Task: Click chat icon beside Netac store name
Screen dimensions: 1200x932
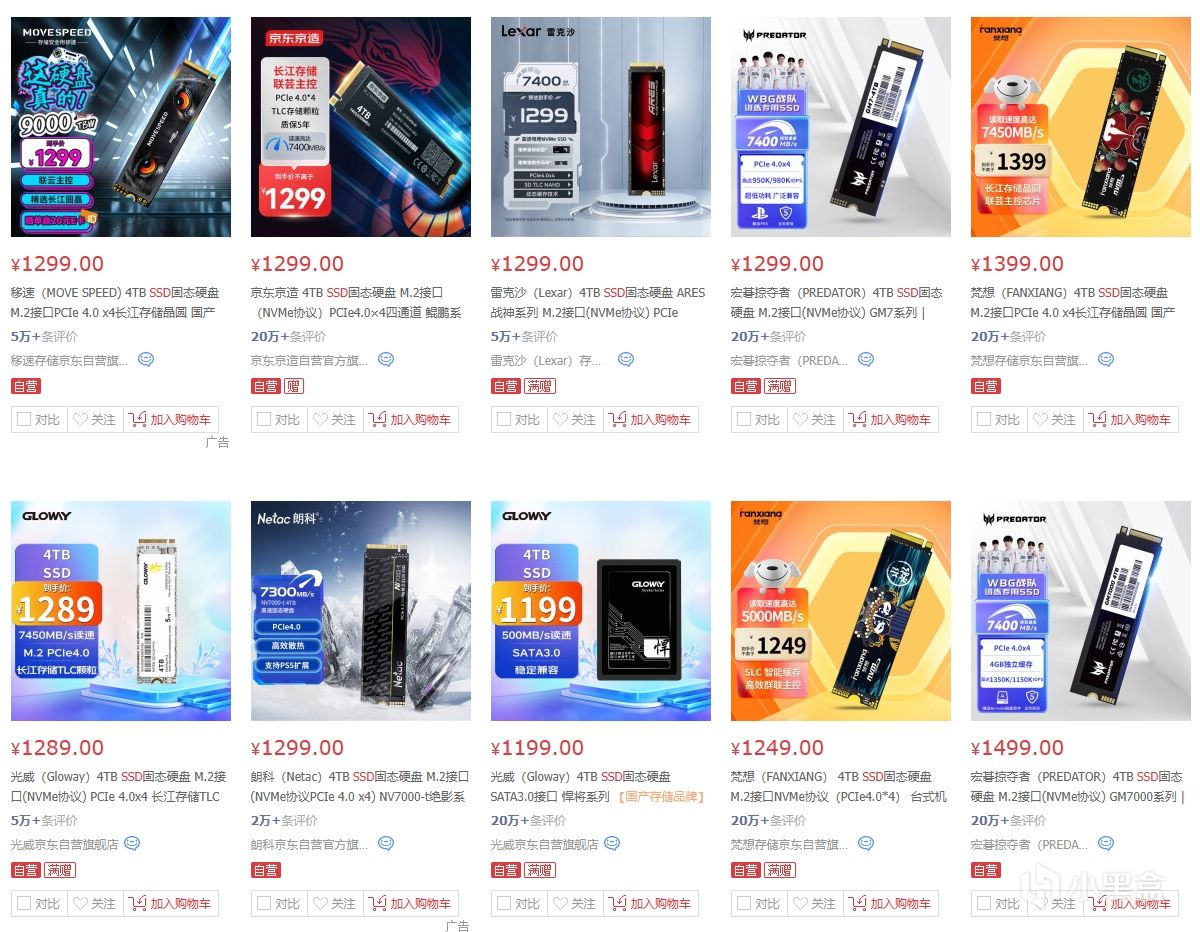Action: pyautogui.click(x=386, y=843)
